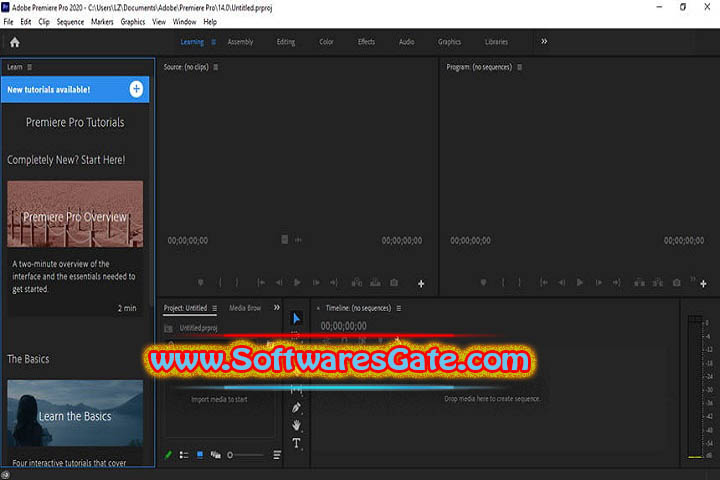The width and height of the screenshot is (720, 480).
Task: Add new tutorials with plus icon
Action: coord(136,89)
